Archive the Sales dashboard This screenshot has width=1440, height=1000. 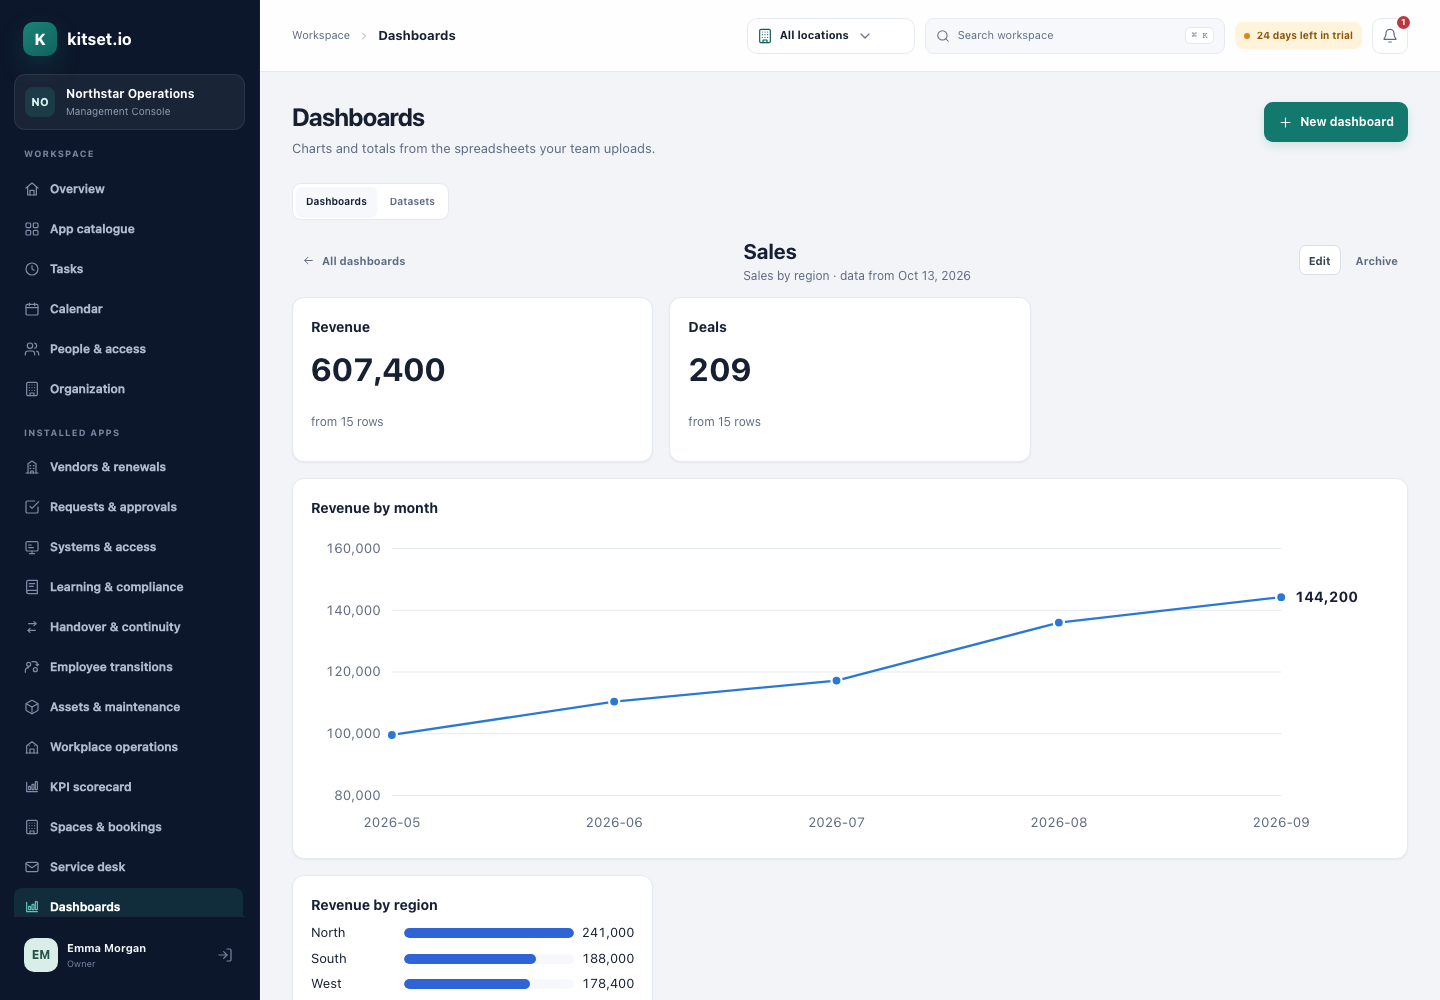tap(1377, 261)
